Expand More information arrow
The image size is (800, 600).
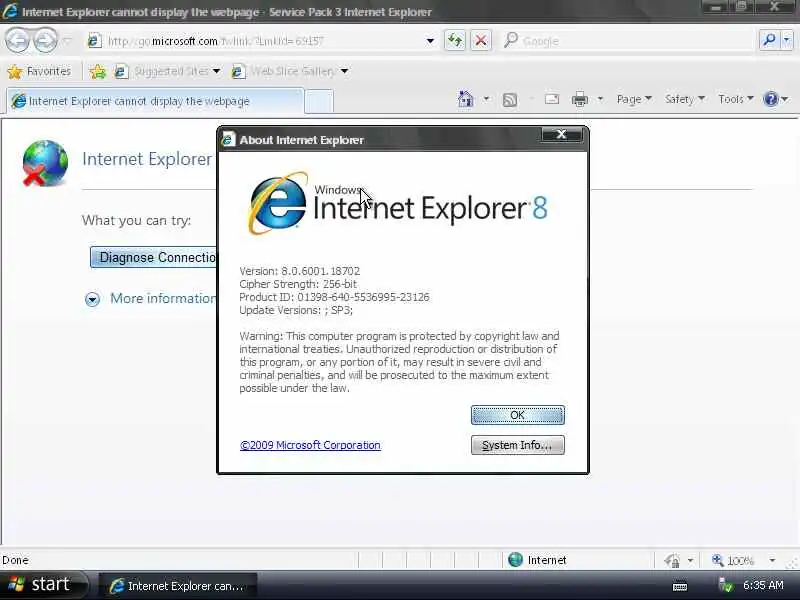[92, 299]
